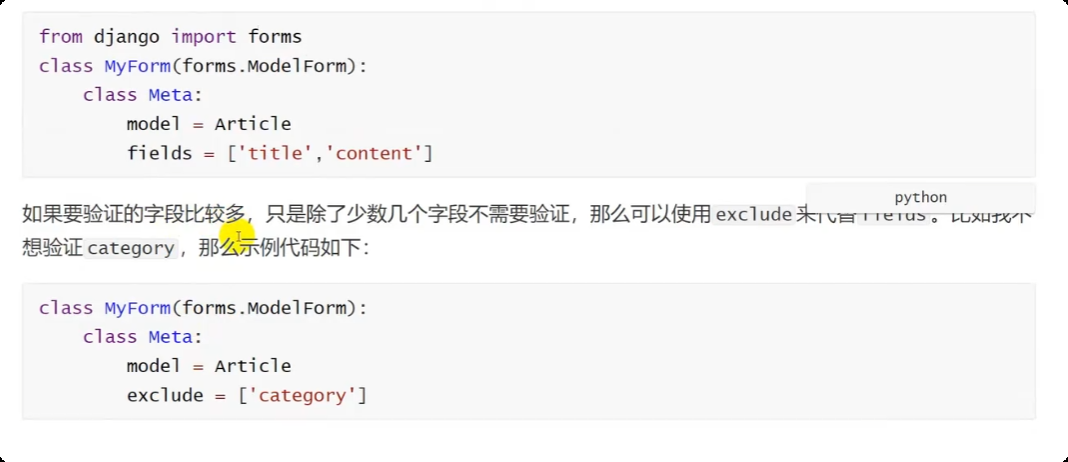
Task: Click the python language label
Action: click(920, 198)
